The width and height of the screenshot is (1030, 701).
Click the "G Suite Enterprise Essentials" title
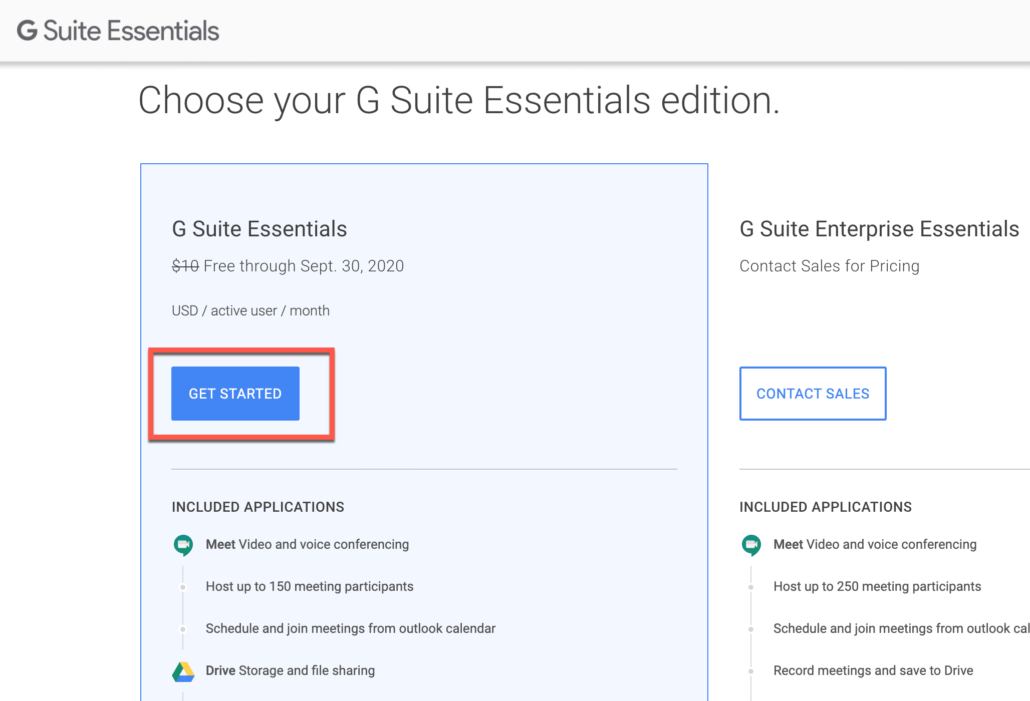(879, 229)
